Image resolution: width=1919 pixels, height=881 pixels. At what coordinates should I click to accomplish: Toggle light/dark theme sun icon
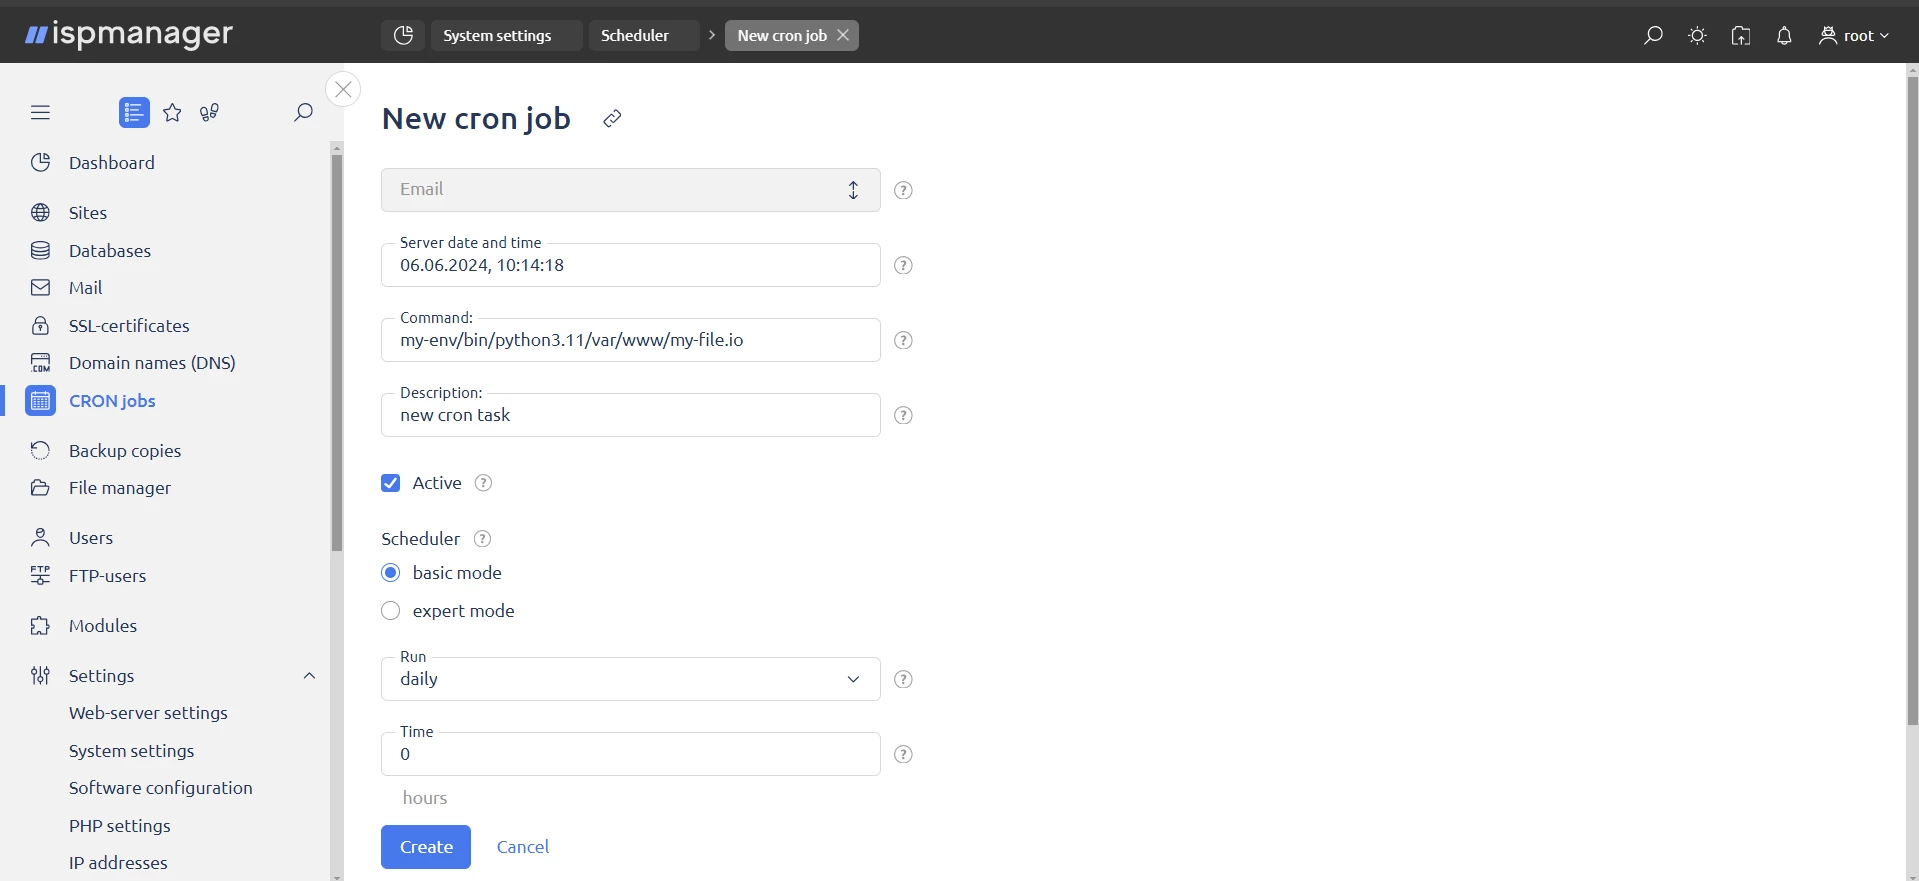click(x=1697, y=35)
